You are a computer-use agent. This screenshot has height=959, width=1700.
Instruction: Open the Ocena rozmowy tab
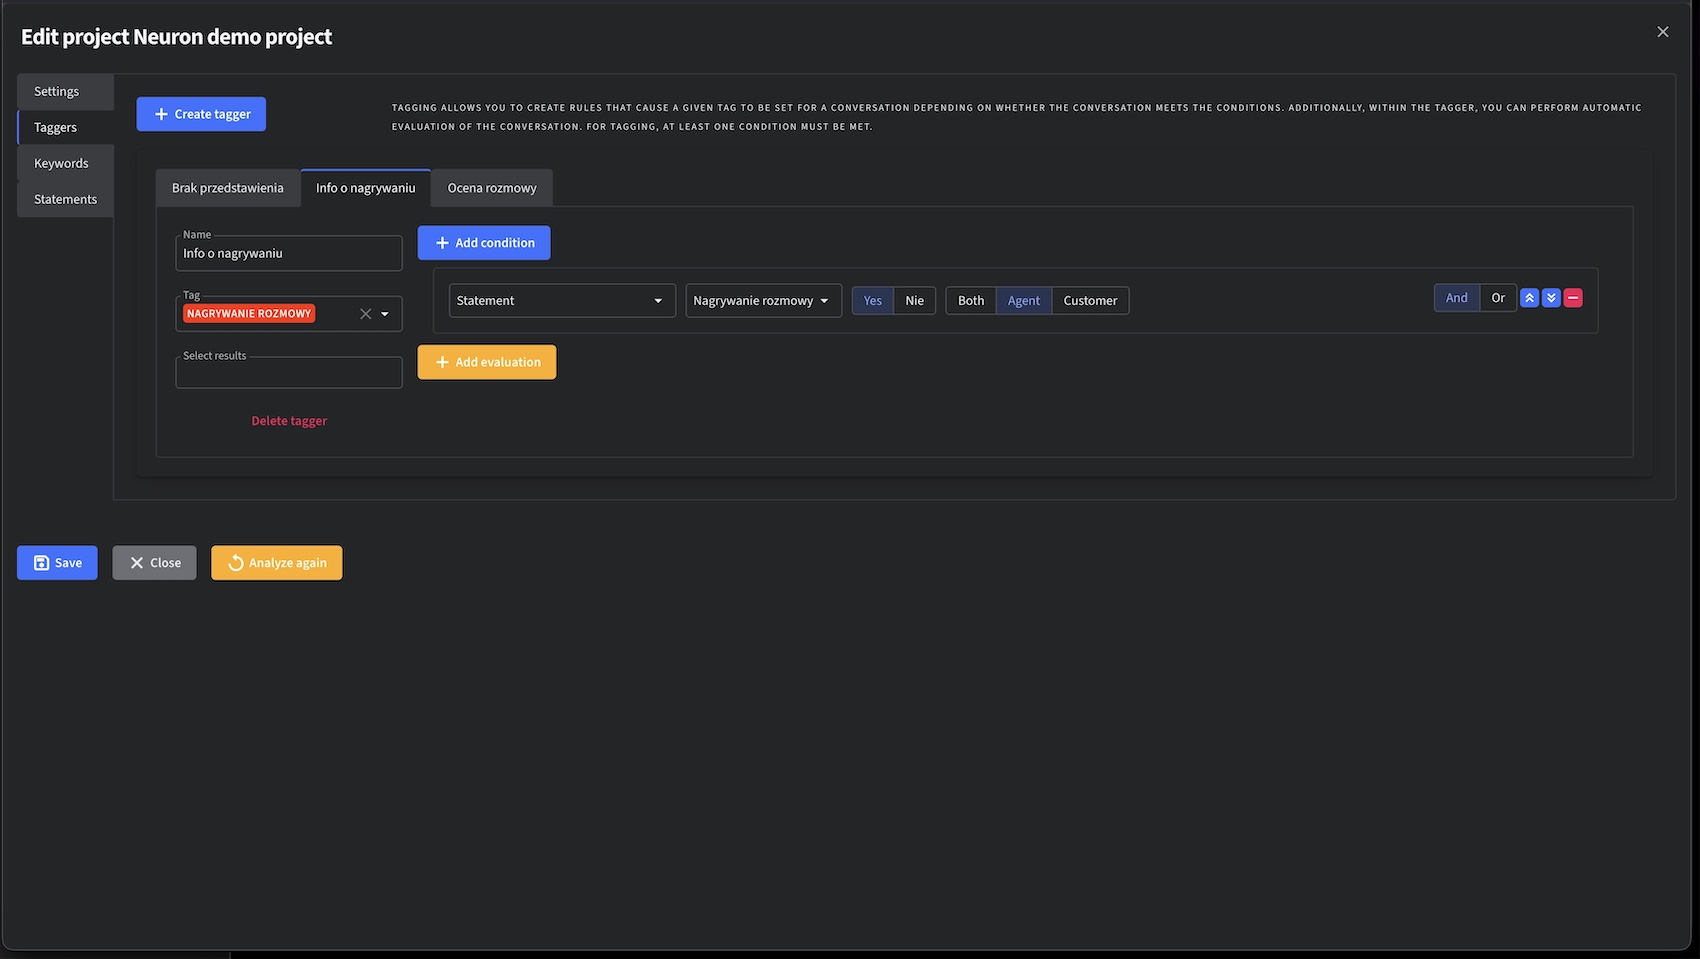tap(491, 188)
